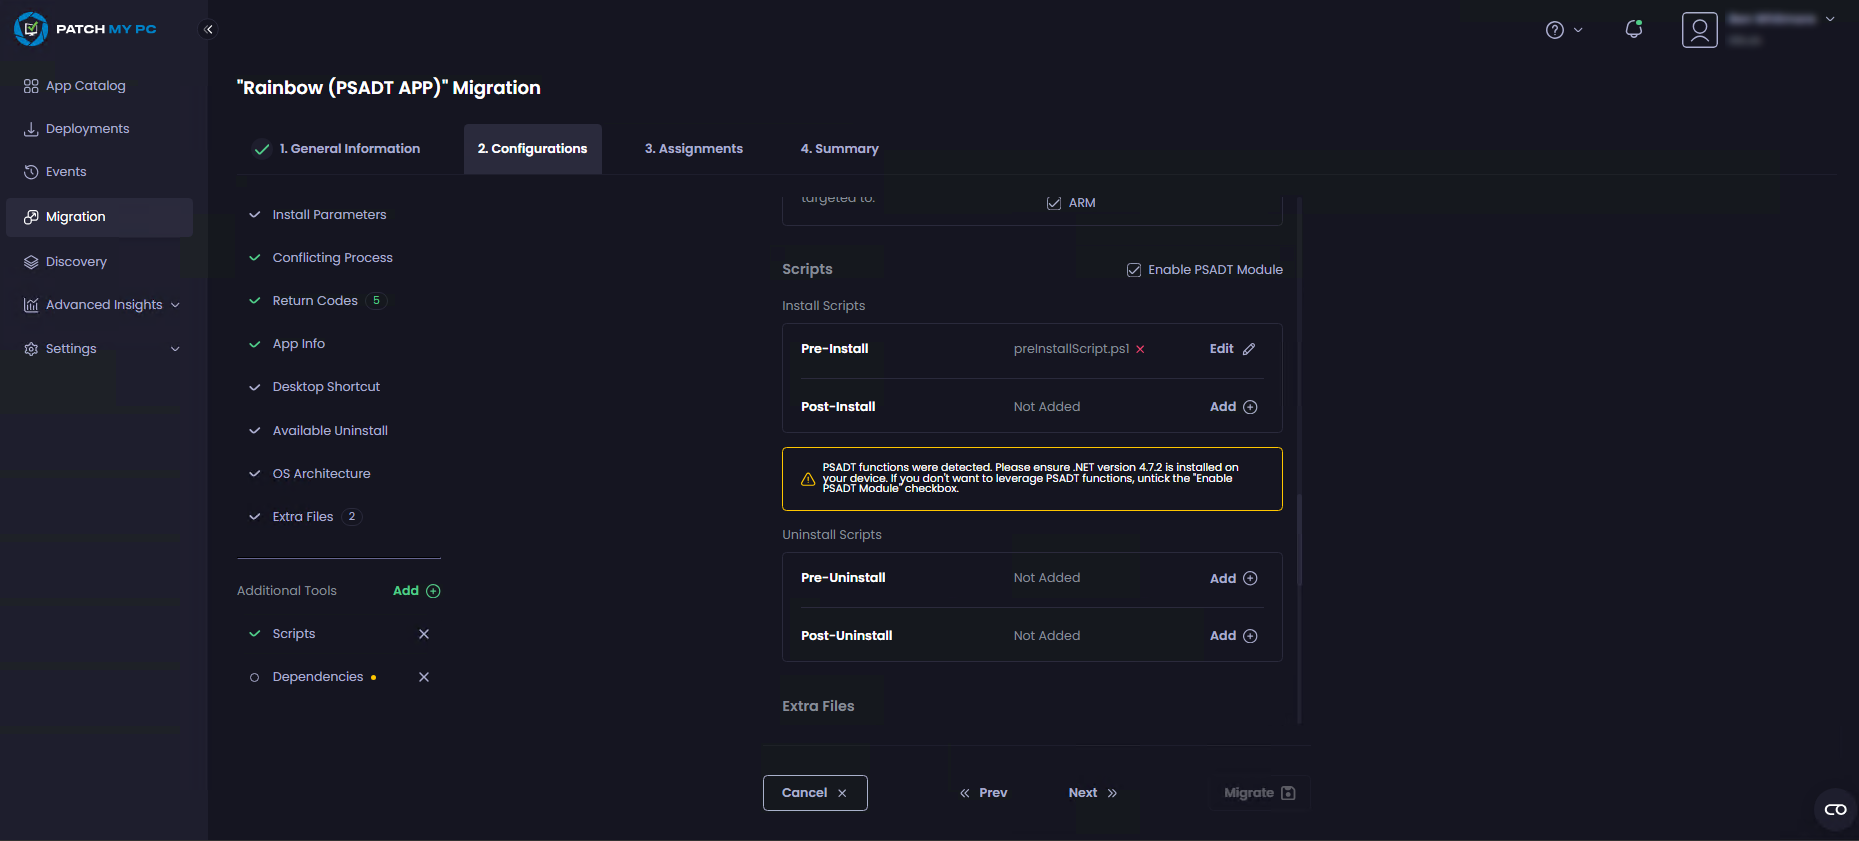Expand the user account dropdown chevron
This screenshot has width=1859, height=841.
(x=1830, y=19)
